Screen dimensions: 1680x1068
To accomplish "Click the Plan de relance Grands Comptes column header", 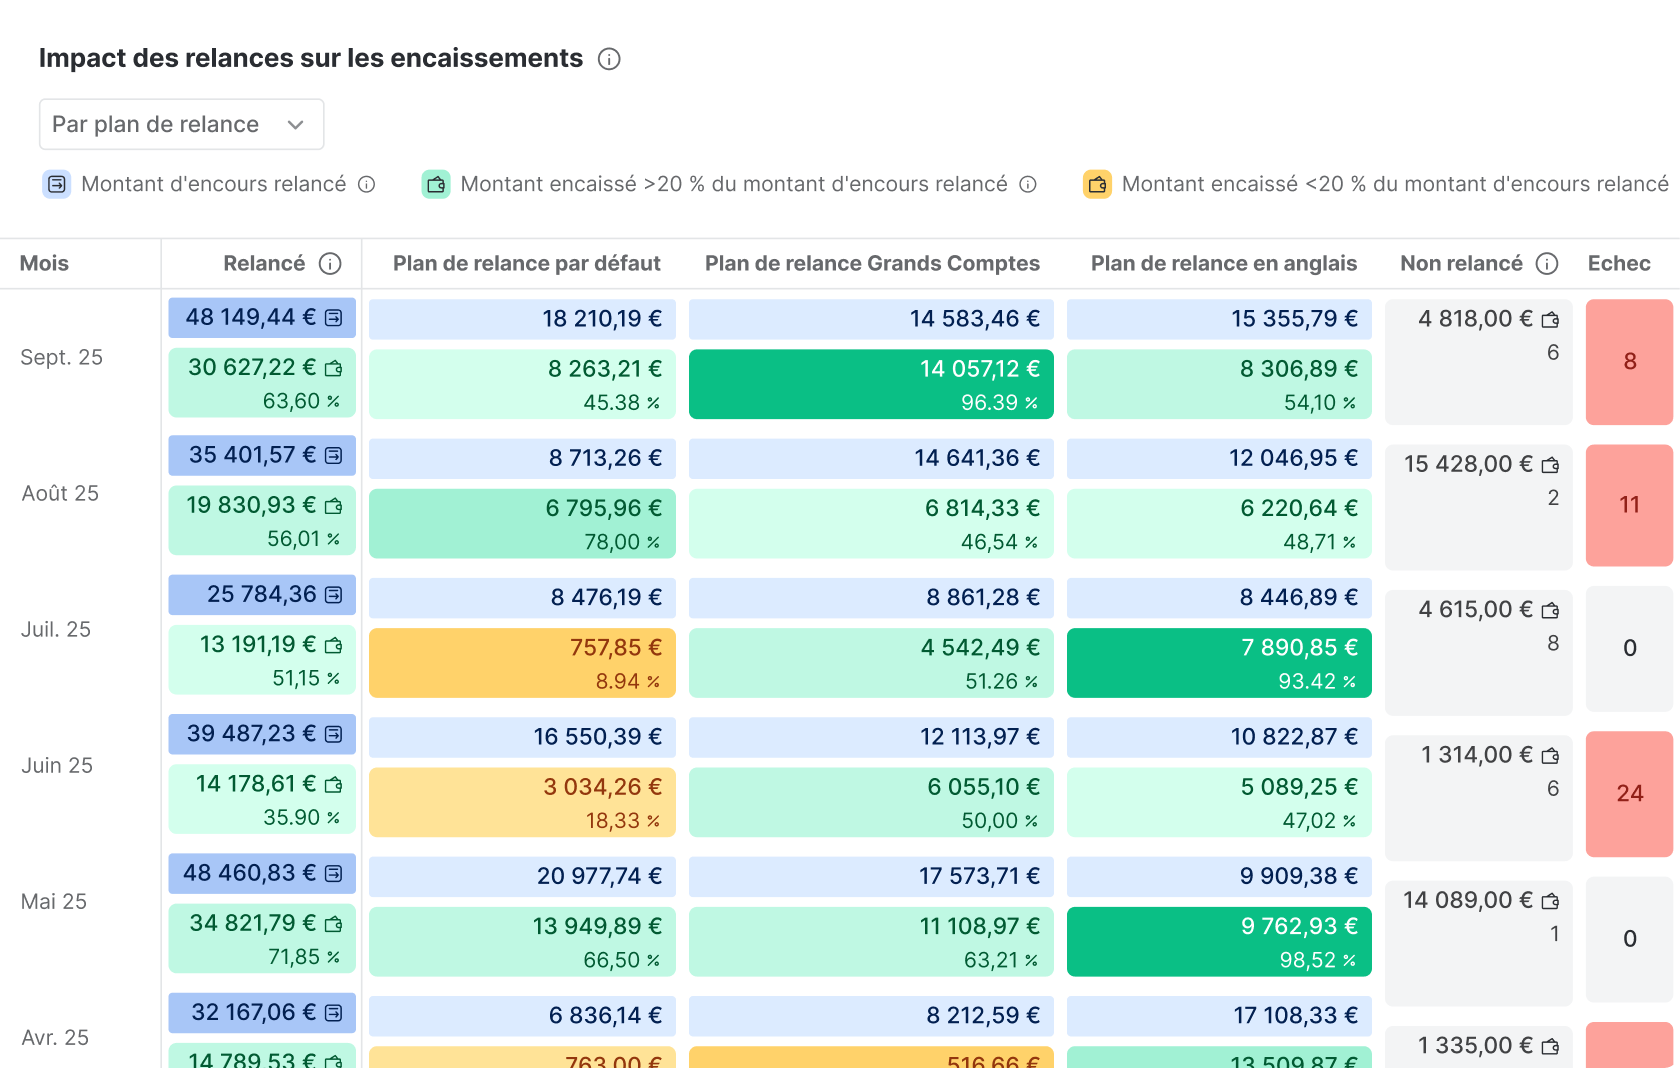I will point(871,263).
